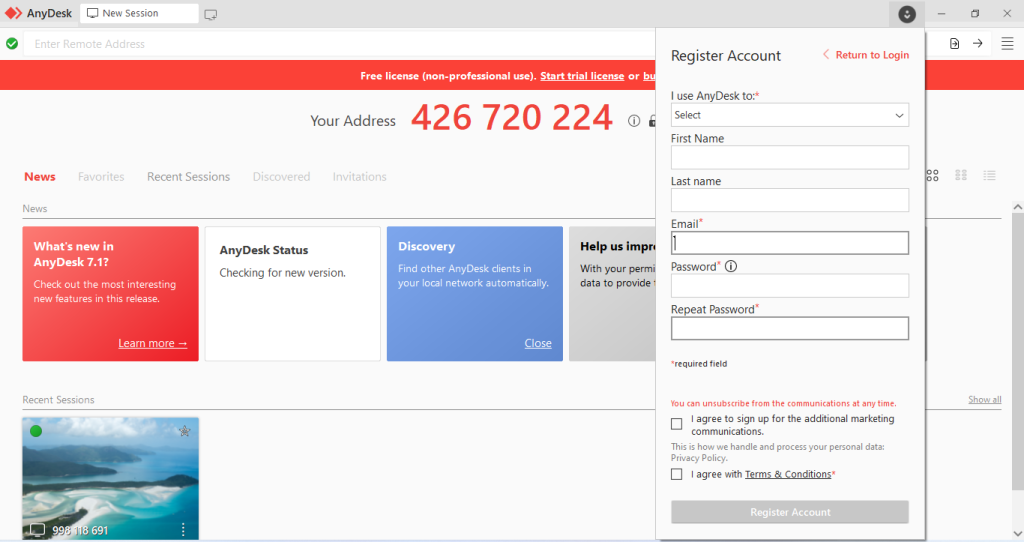The image size is (1024, 542).
Task: Switch to list view
Action: tap(989, 176)
